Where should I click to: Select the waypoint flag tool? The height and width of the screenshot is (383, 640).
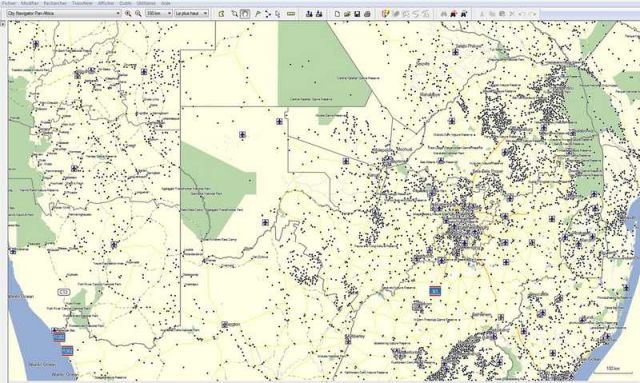(258, 13)
